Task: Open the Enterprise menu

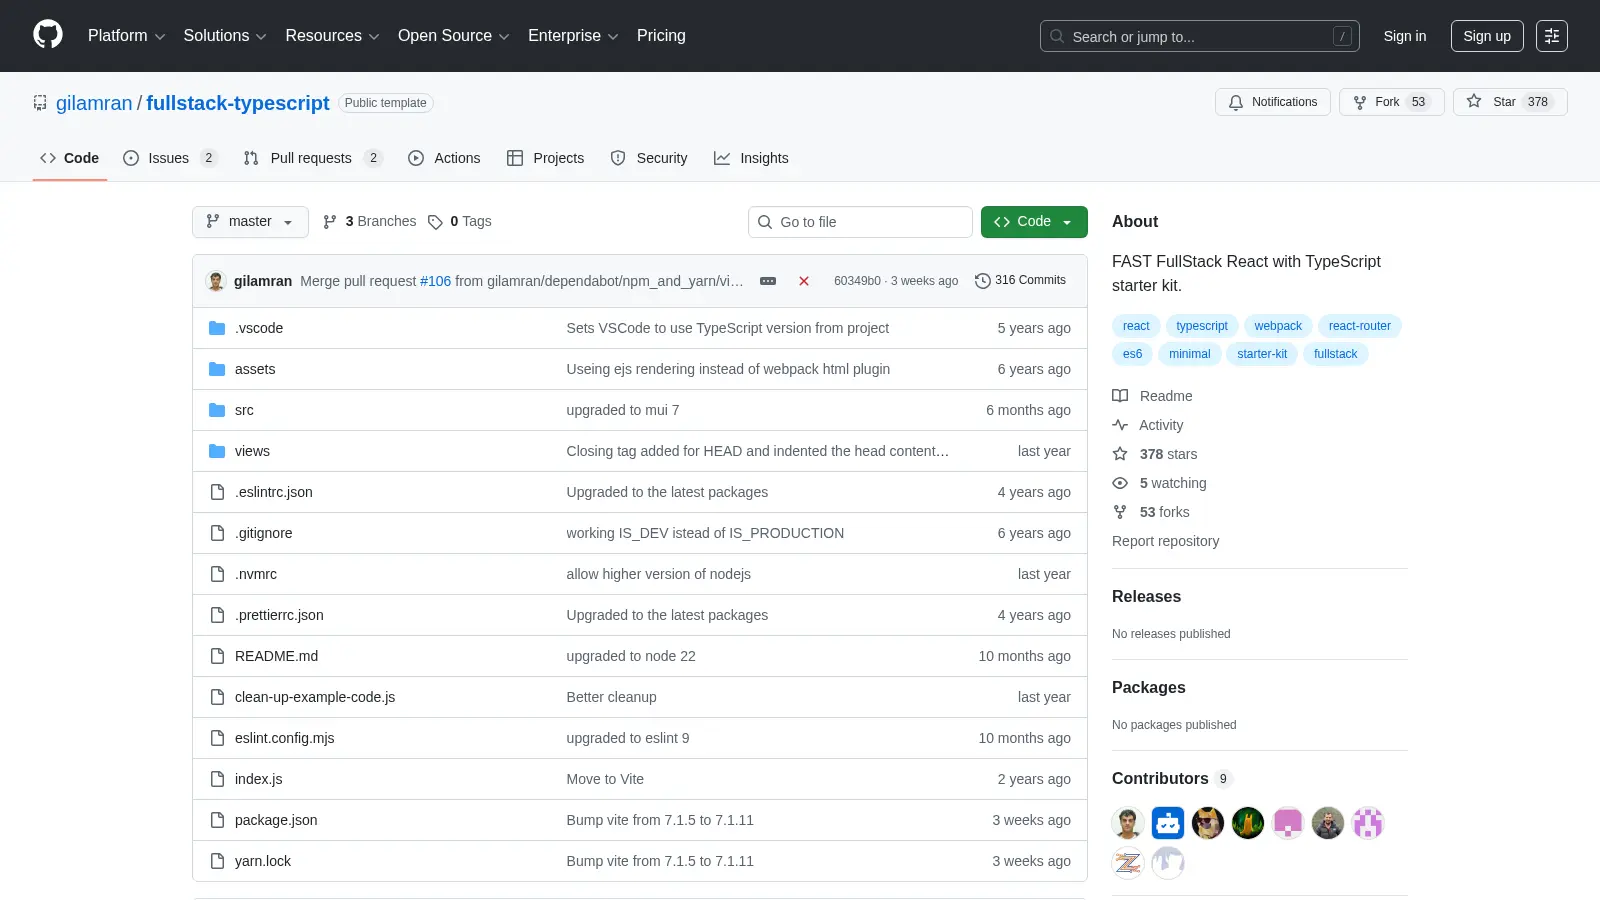Action: 573,36
